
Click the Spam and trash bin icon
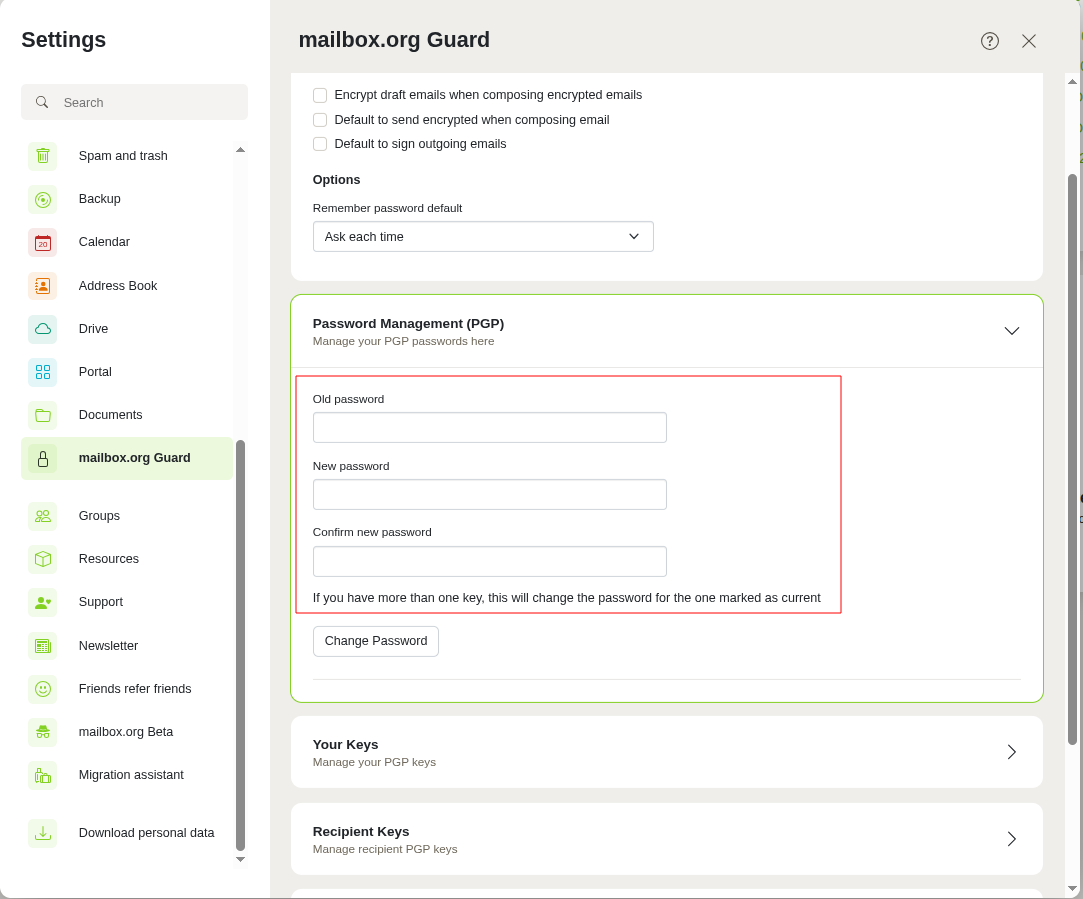[x=43, y=156]
